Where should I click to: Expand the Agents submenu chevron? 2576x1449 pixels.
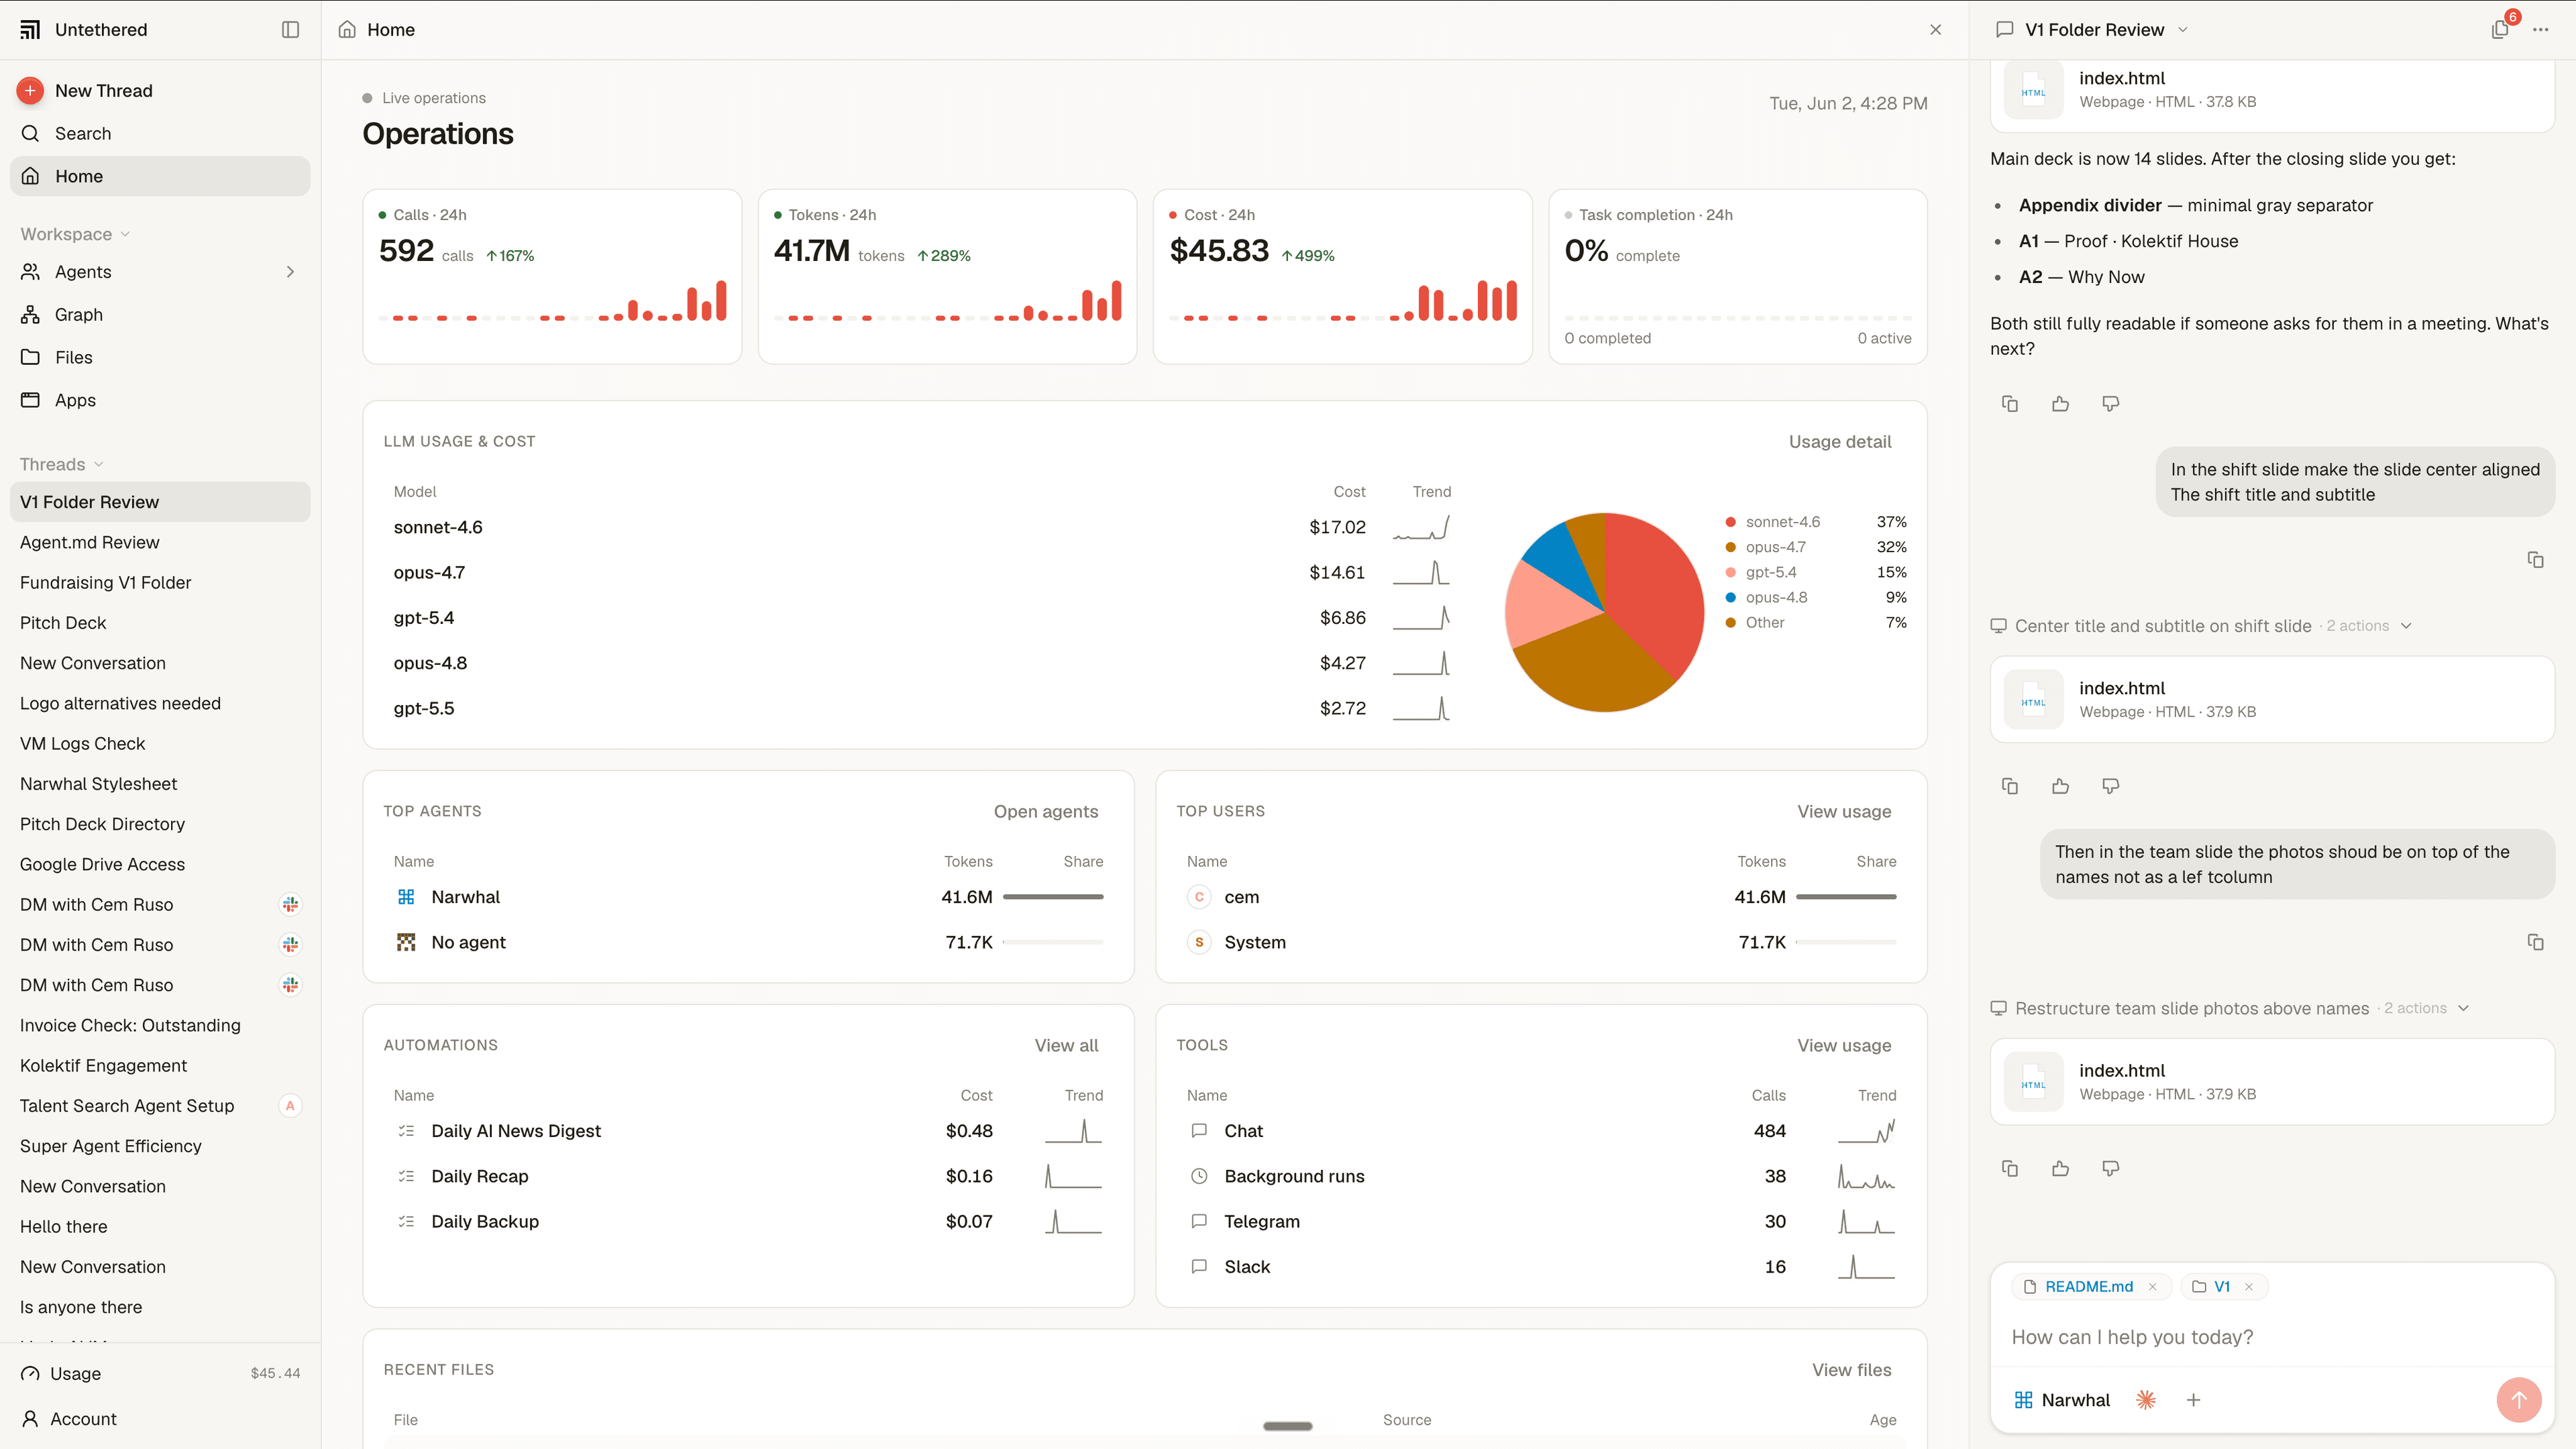click(x=290, y=272)
